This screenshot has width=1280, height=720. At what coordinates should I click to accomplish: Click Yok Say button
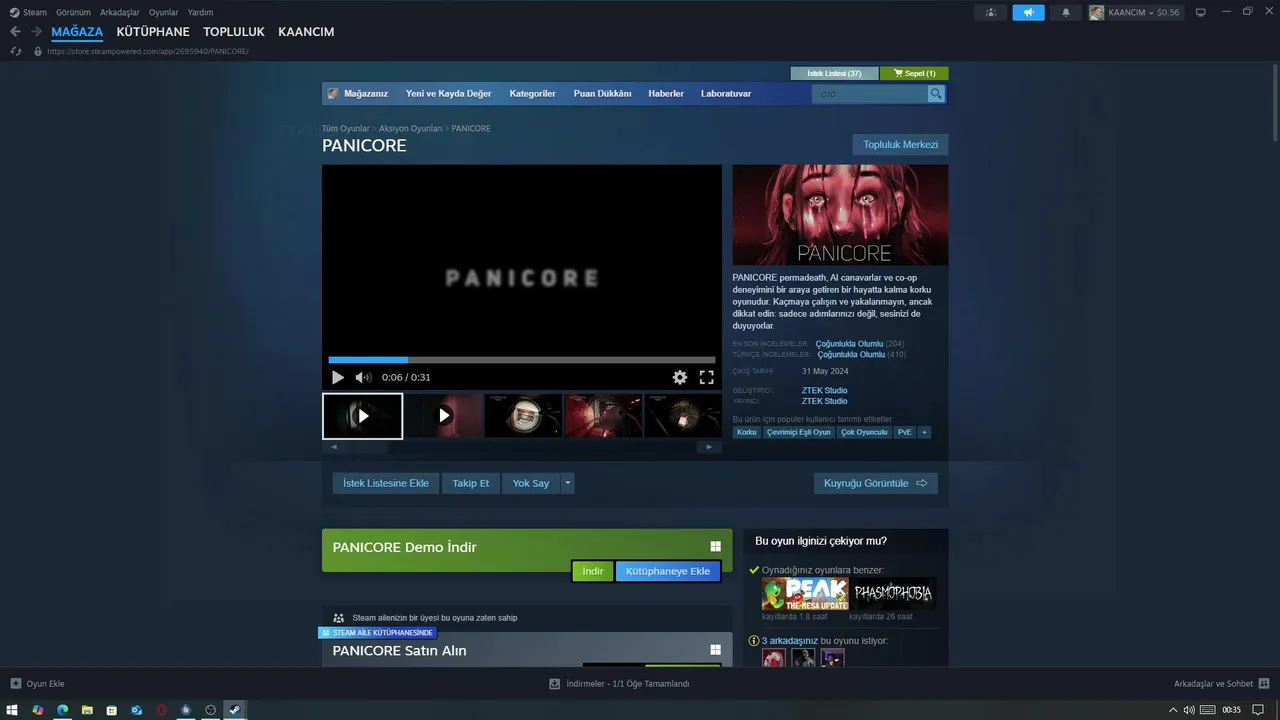(531, 483)
